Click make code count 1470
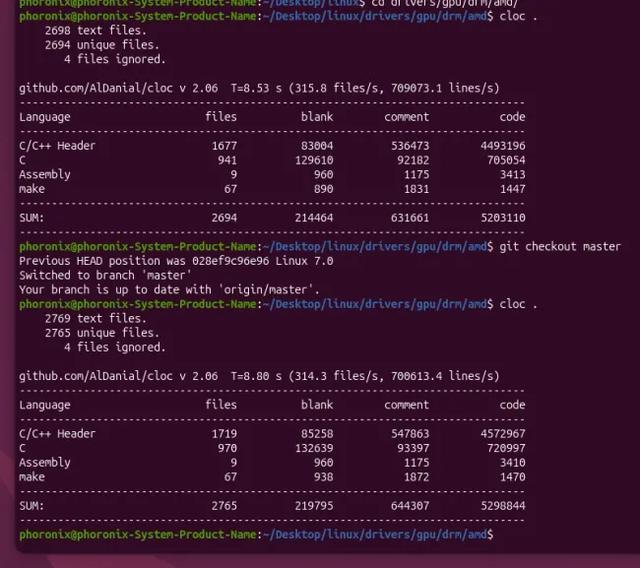The image size is (640, 568). pyautogui.click(x=513, y=477)
